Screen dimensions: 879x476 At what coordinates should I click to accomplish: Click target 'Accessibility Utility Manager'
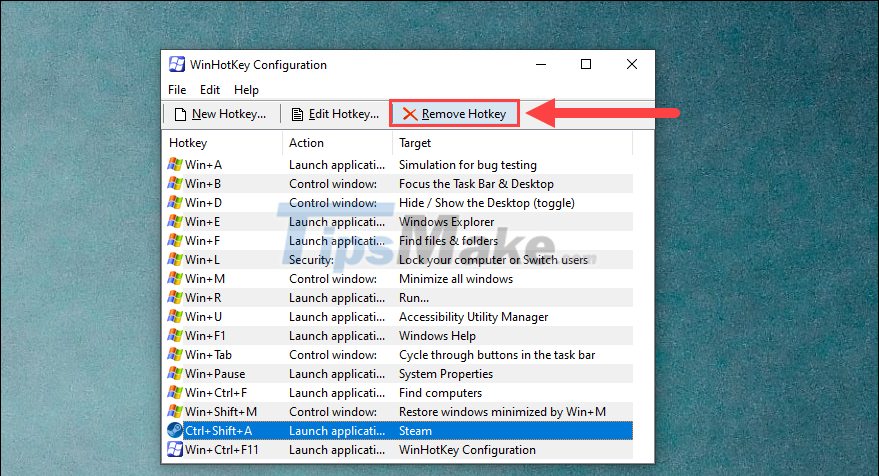click(473, 317)
